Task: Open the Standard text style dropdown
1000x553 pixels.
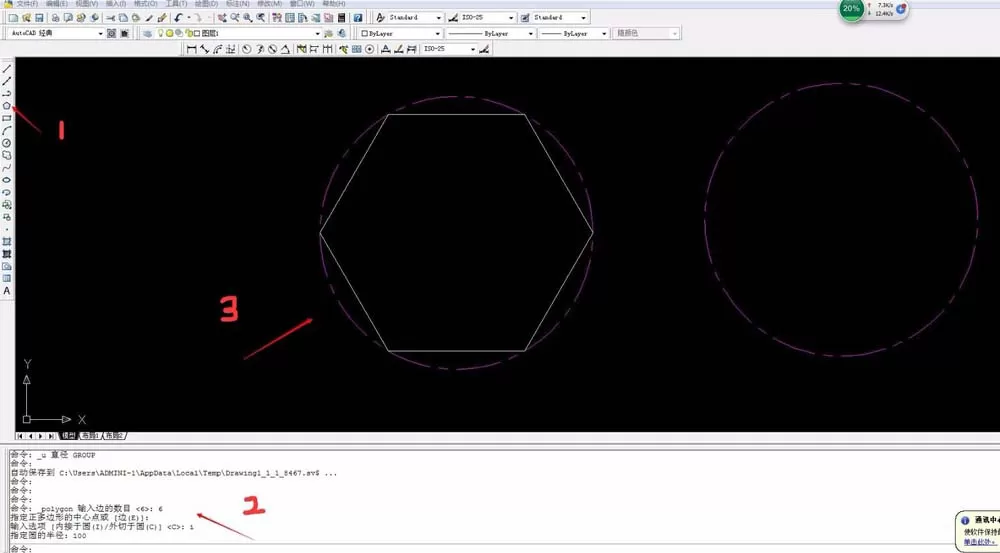Action: (438, 18)
